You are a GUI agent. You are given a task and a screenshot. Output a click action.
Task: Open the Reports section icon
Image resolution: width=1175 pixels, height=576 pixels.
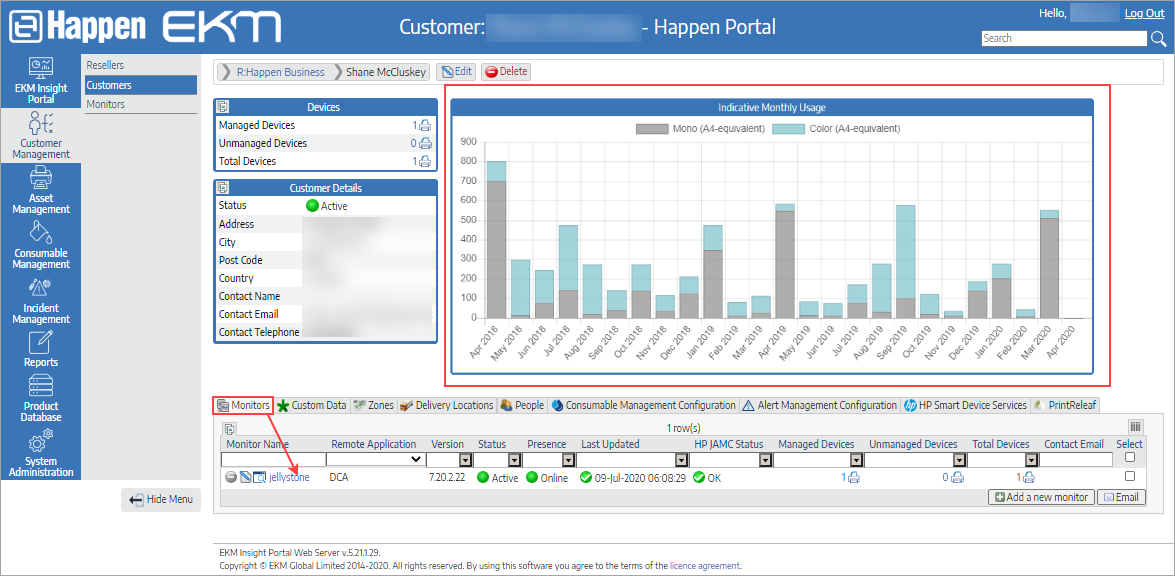(41, 344)
